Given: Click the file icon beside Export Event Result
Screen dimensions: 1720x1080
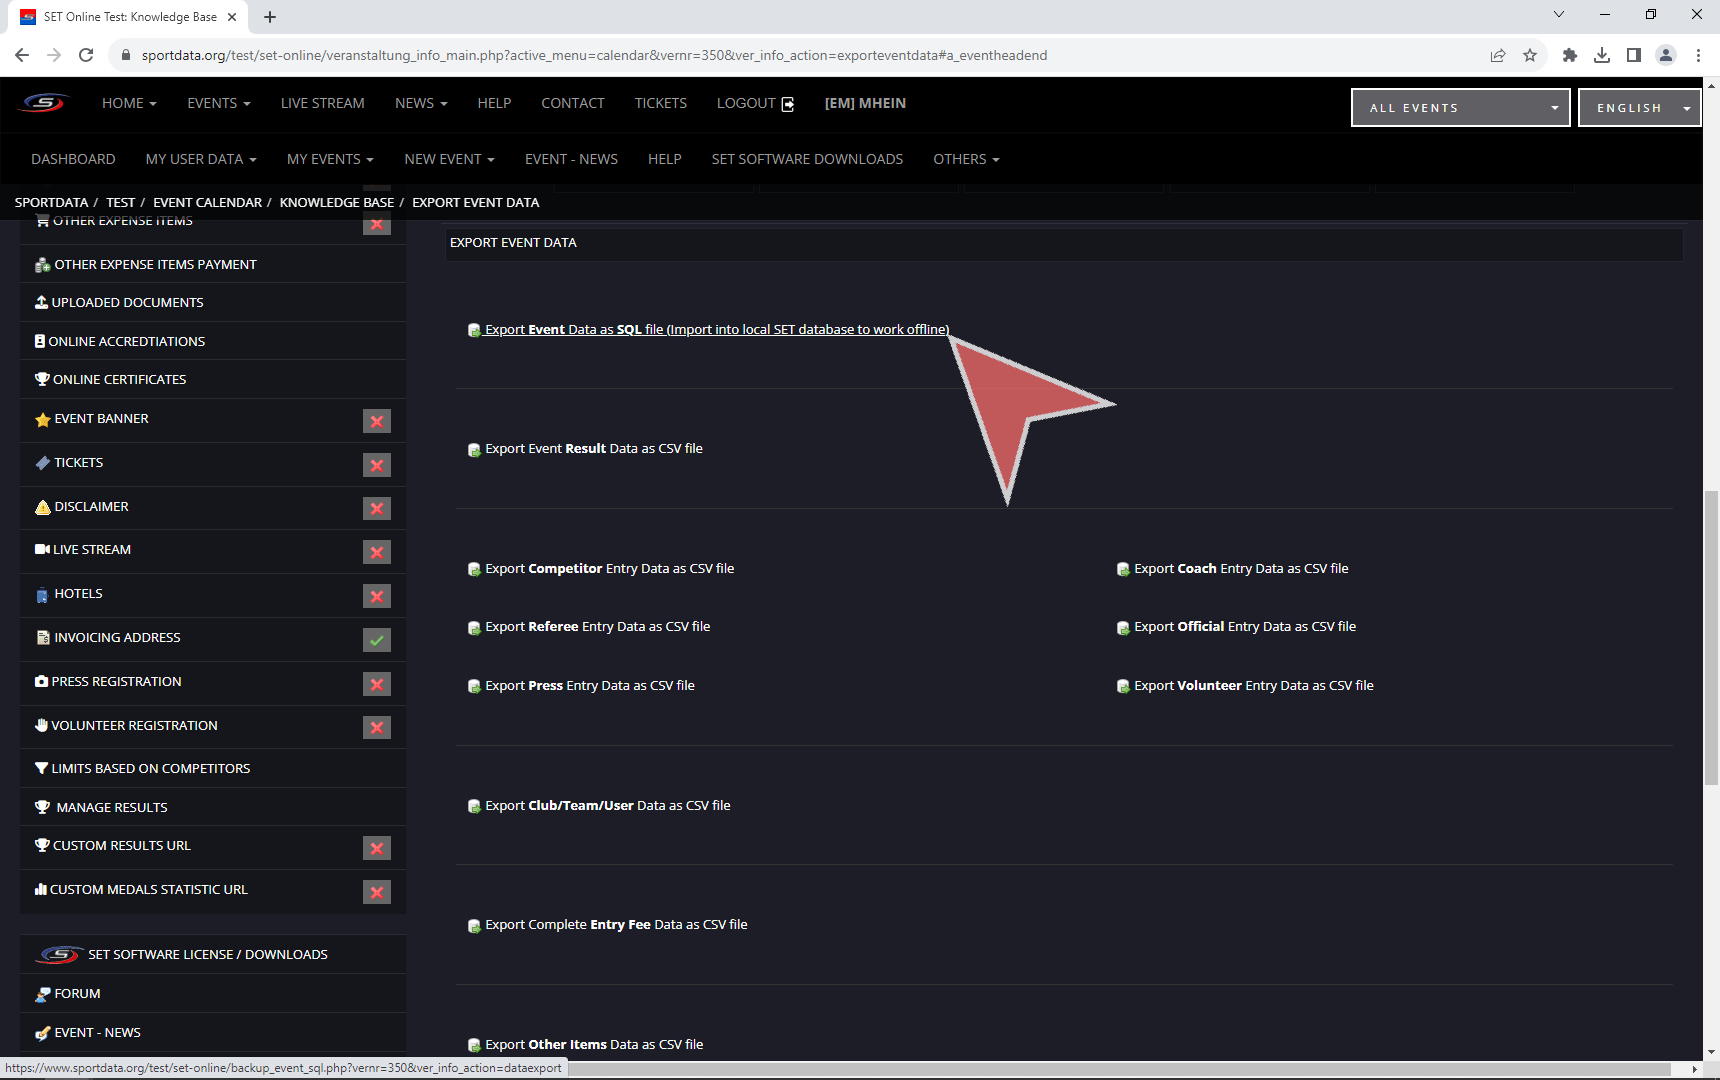Looking at the screenshot, I should click(474, 450).
